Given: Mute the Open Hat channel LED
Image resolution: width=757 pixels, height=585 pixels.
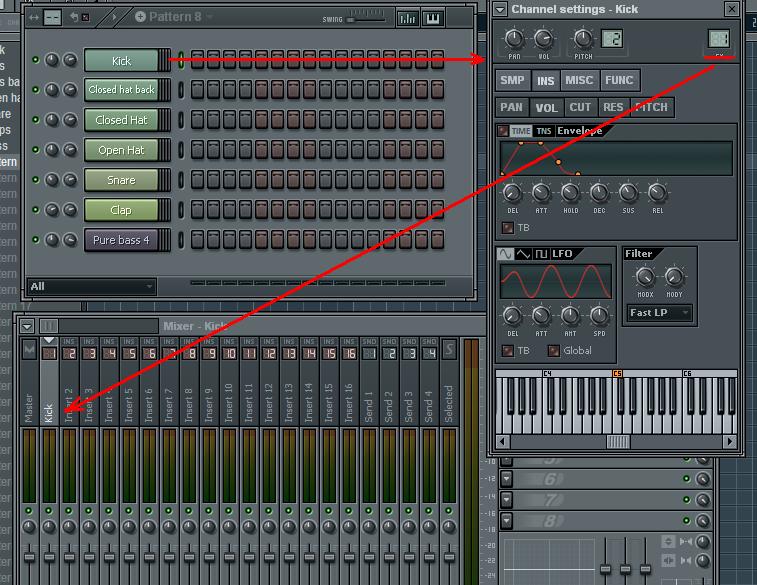Looking at the screenshot, I should click(35, 150).
